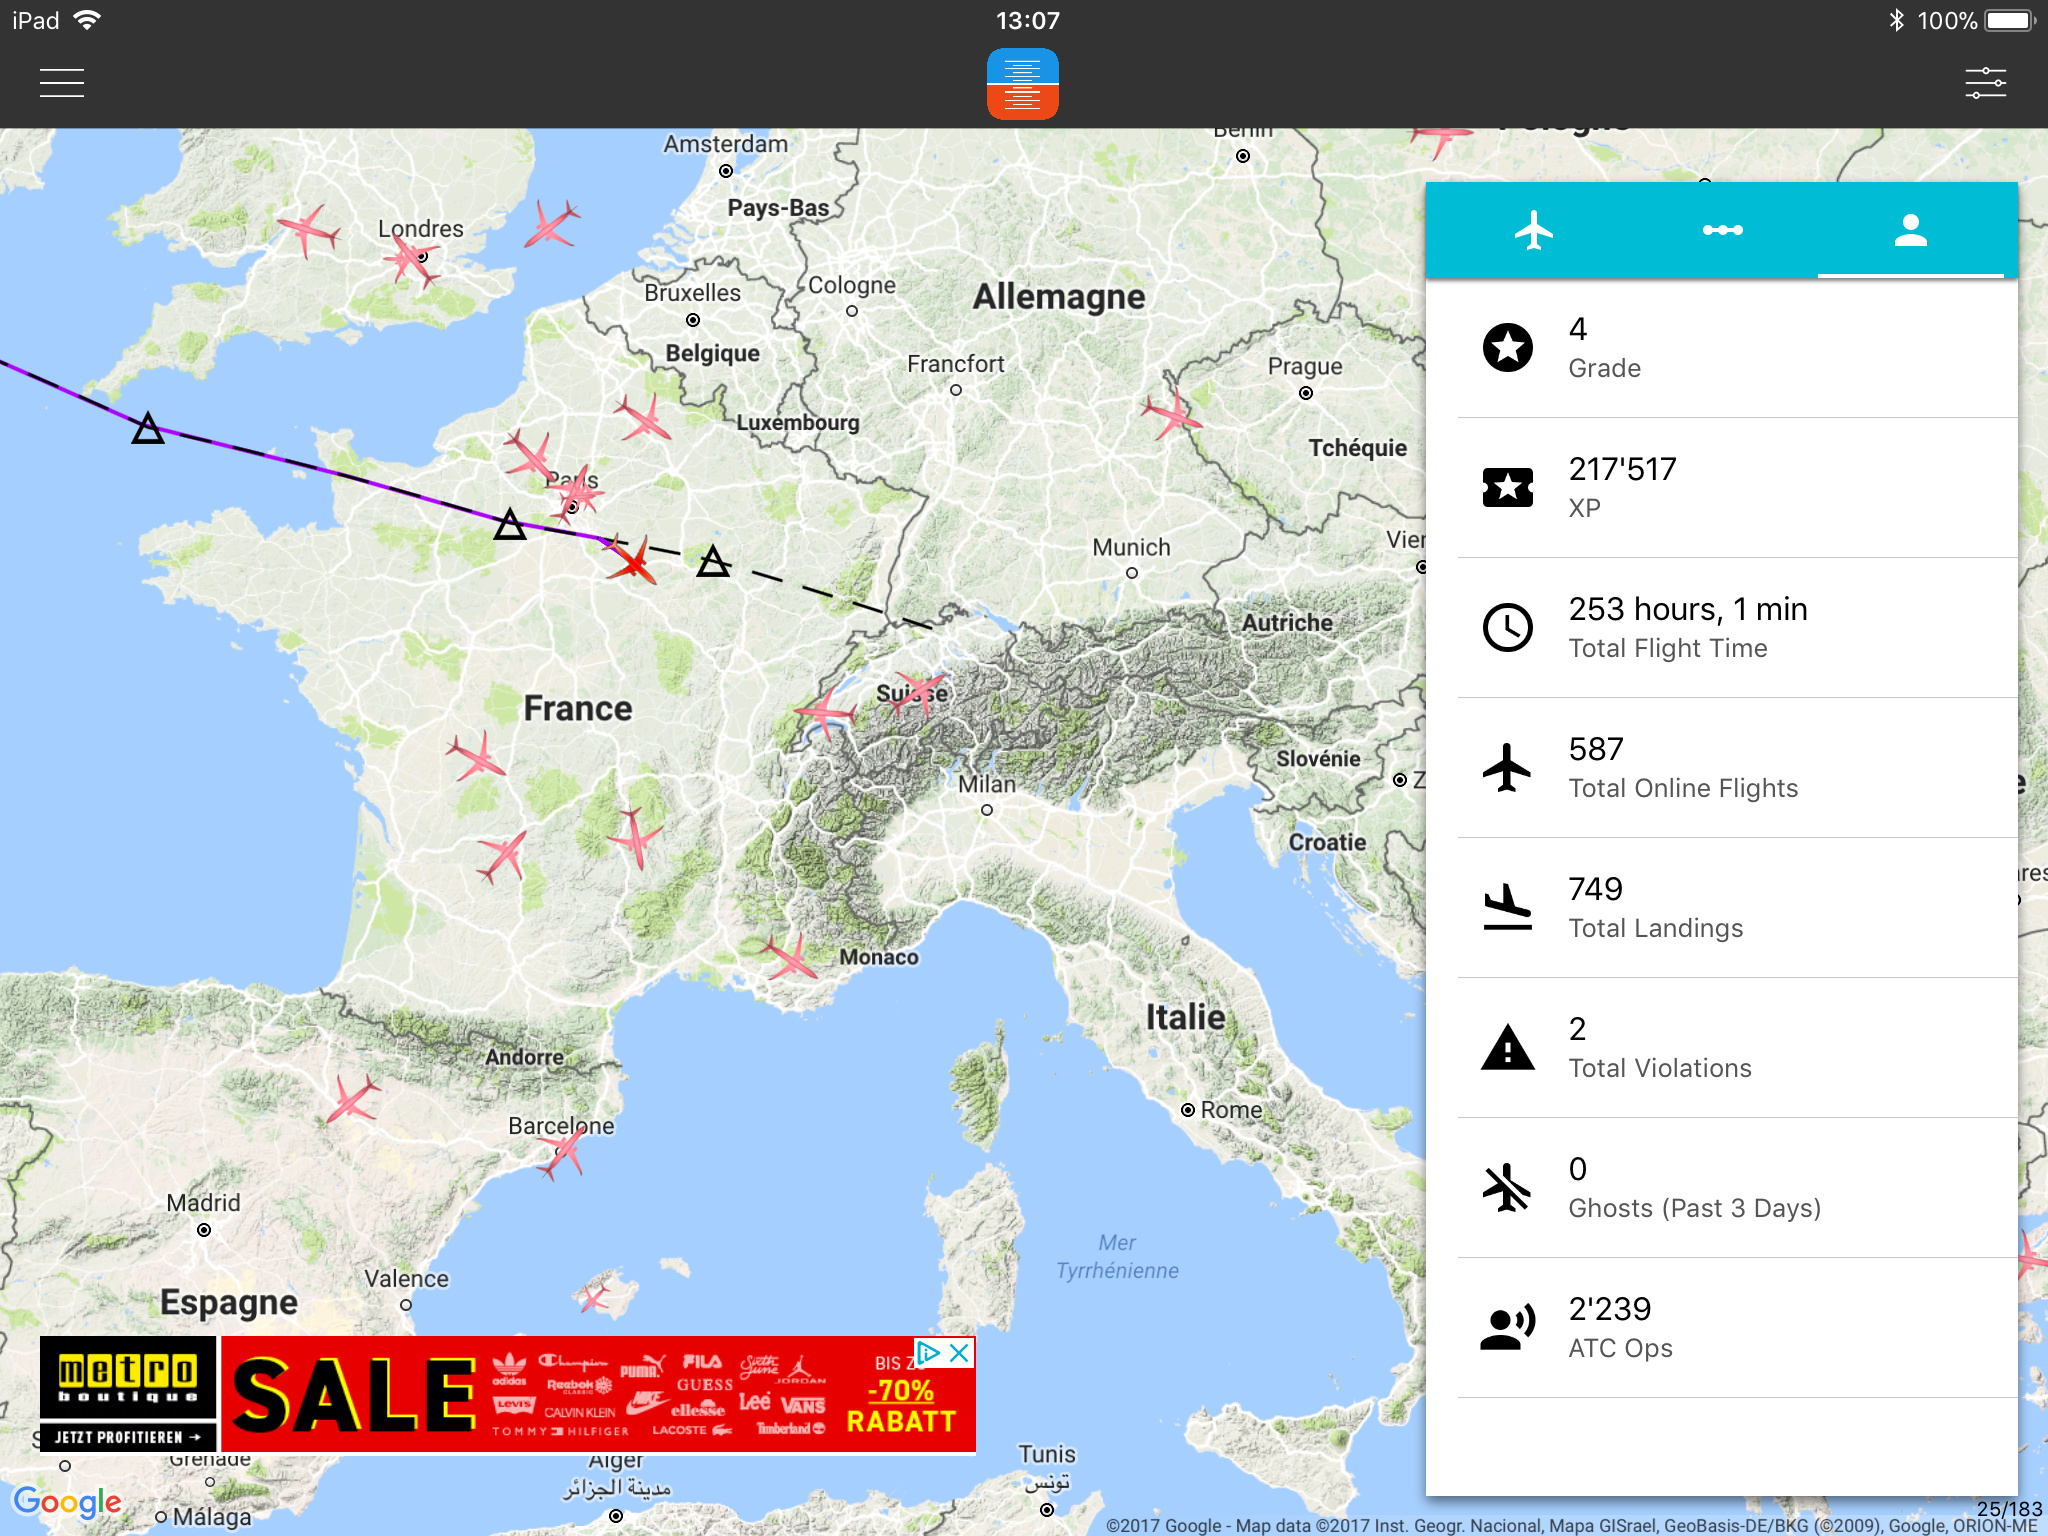Open the filter settings sliders icon
2048x1536 pixels.
1985,83
